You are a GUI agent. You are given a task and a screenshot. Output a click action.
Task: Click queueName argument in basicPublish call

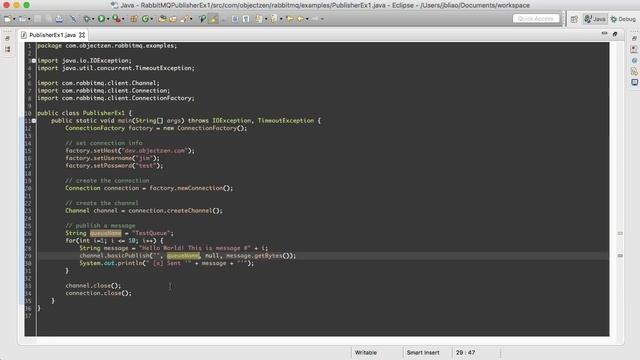pos(183,256)
